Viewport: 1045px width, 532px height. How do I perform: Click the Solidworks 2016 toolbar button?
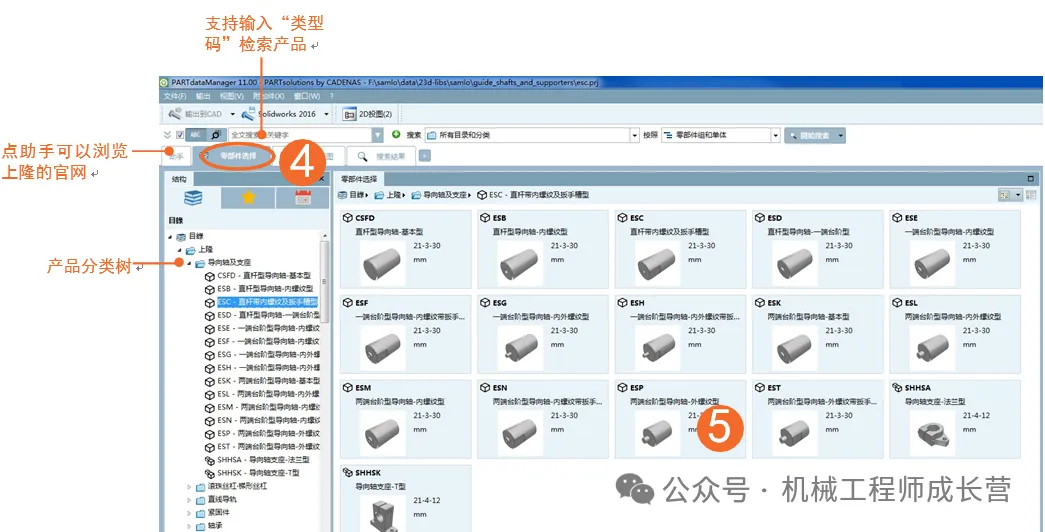click(279, 114)
